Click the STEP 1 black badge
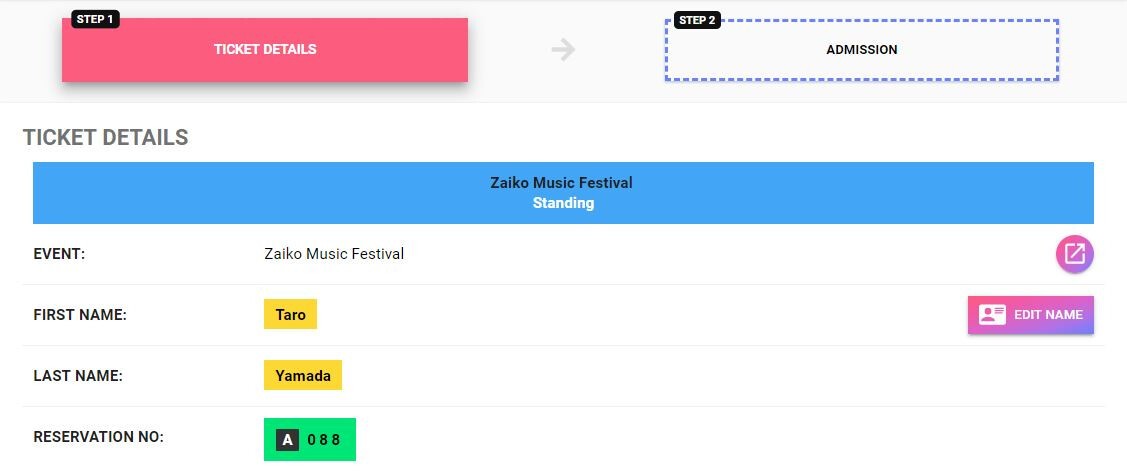 [x=95, y=19]
